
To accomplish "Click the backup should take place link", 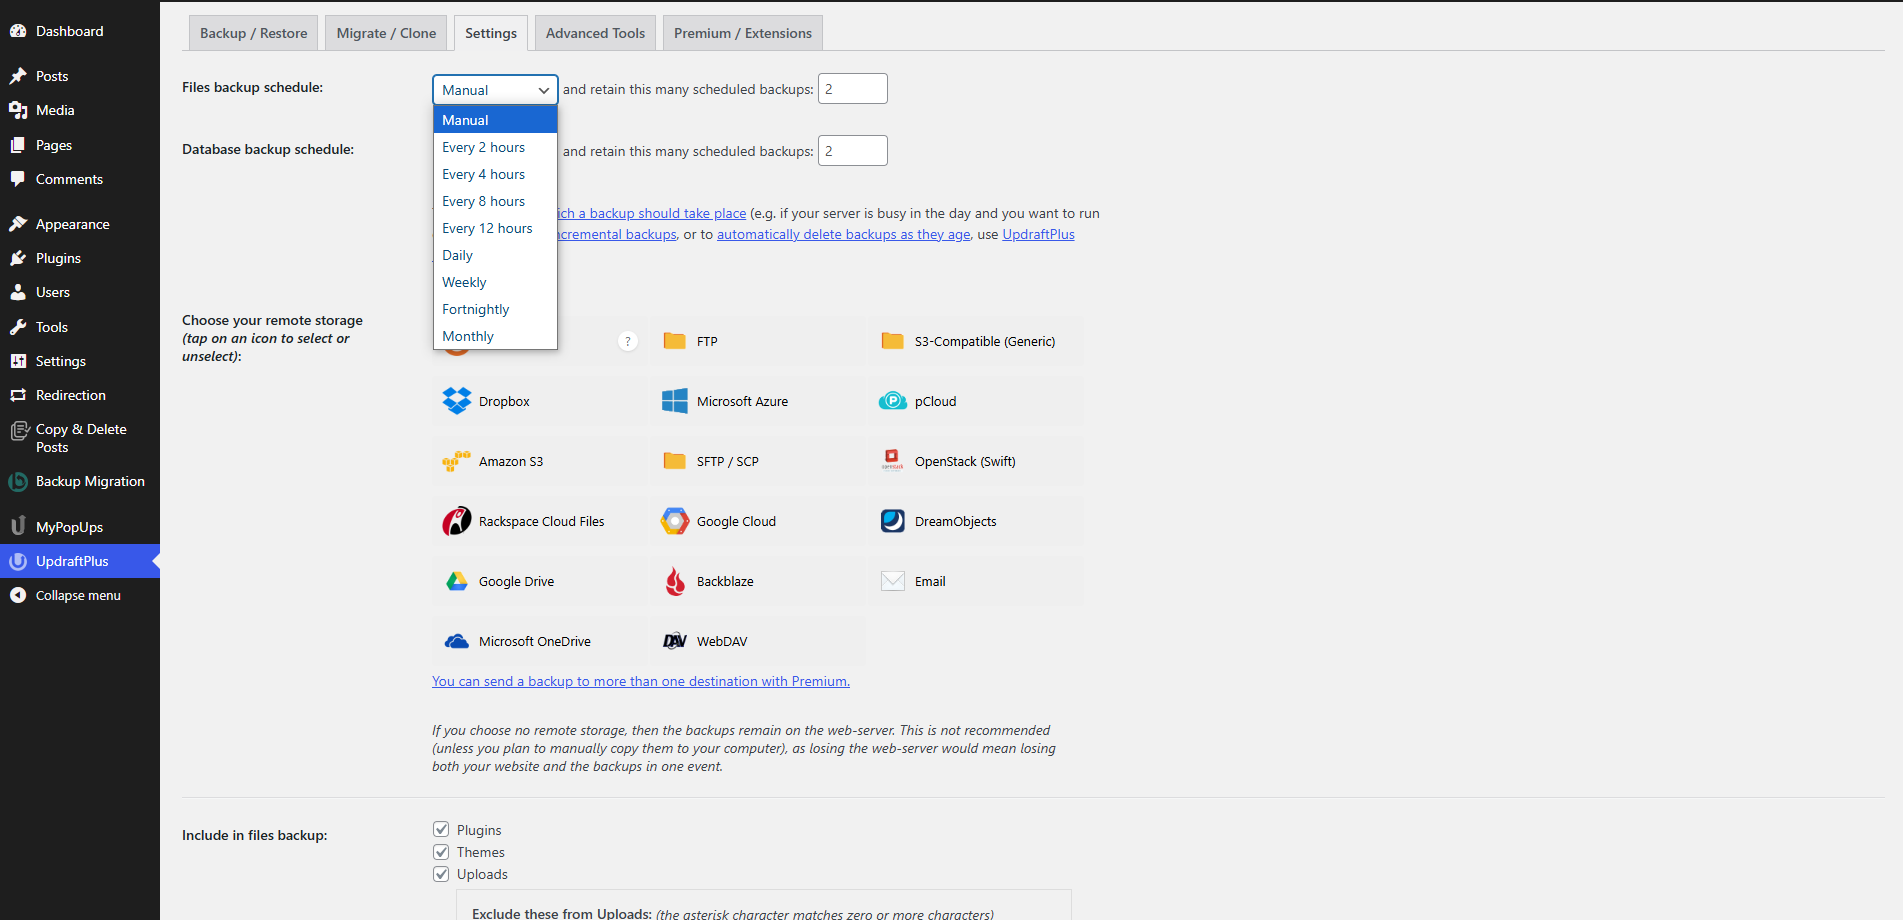I will click(x=652, y=213).
